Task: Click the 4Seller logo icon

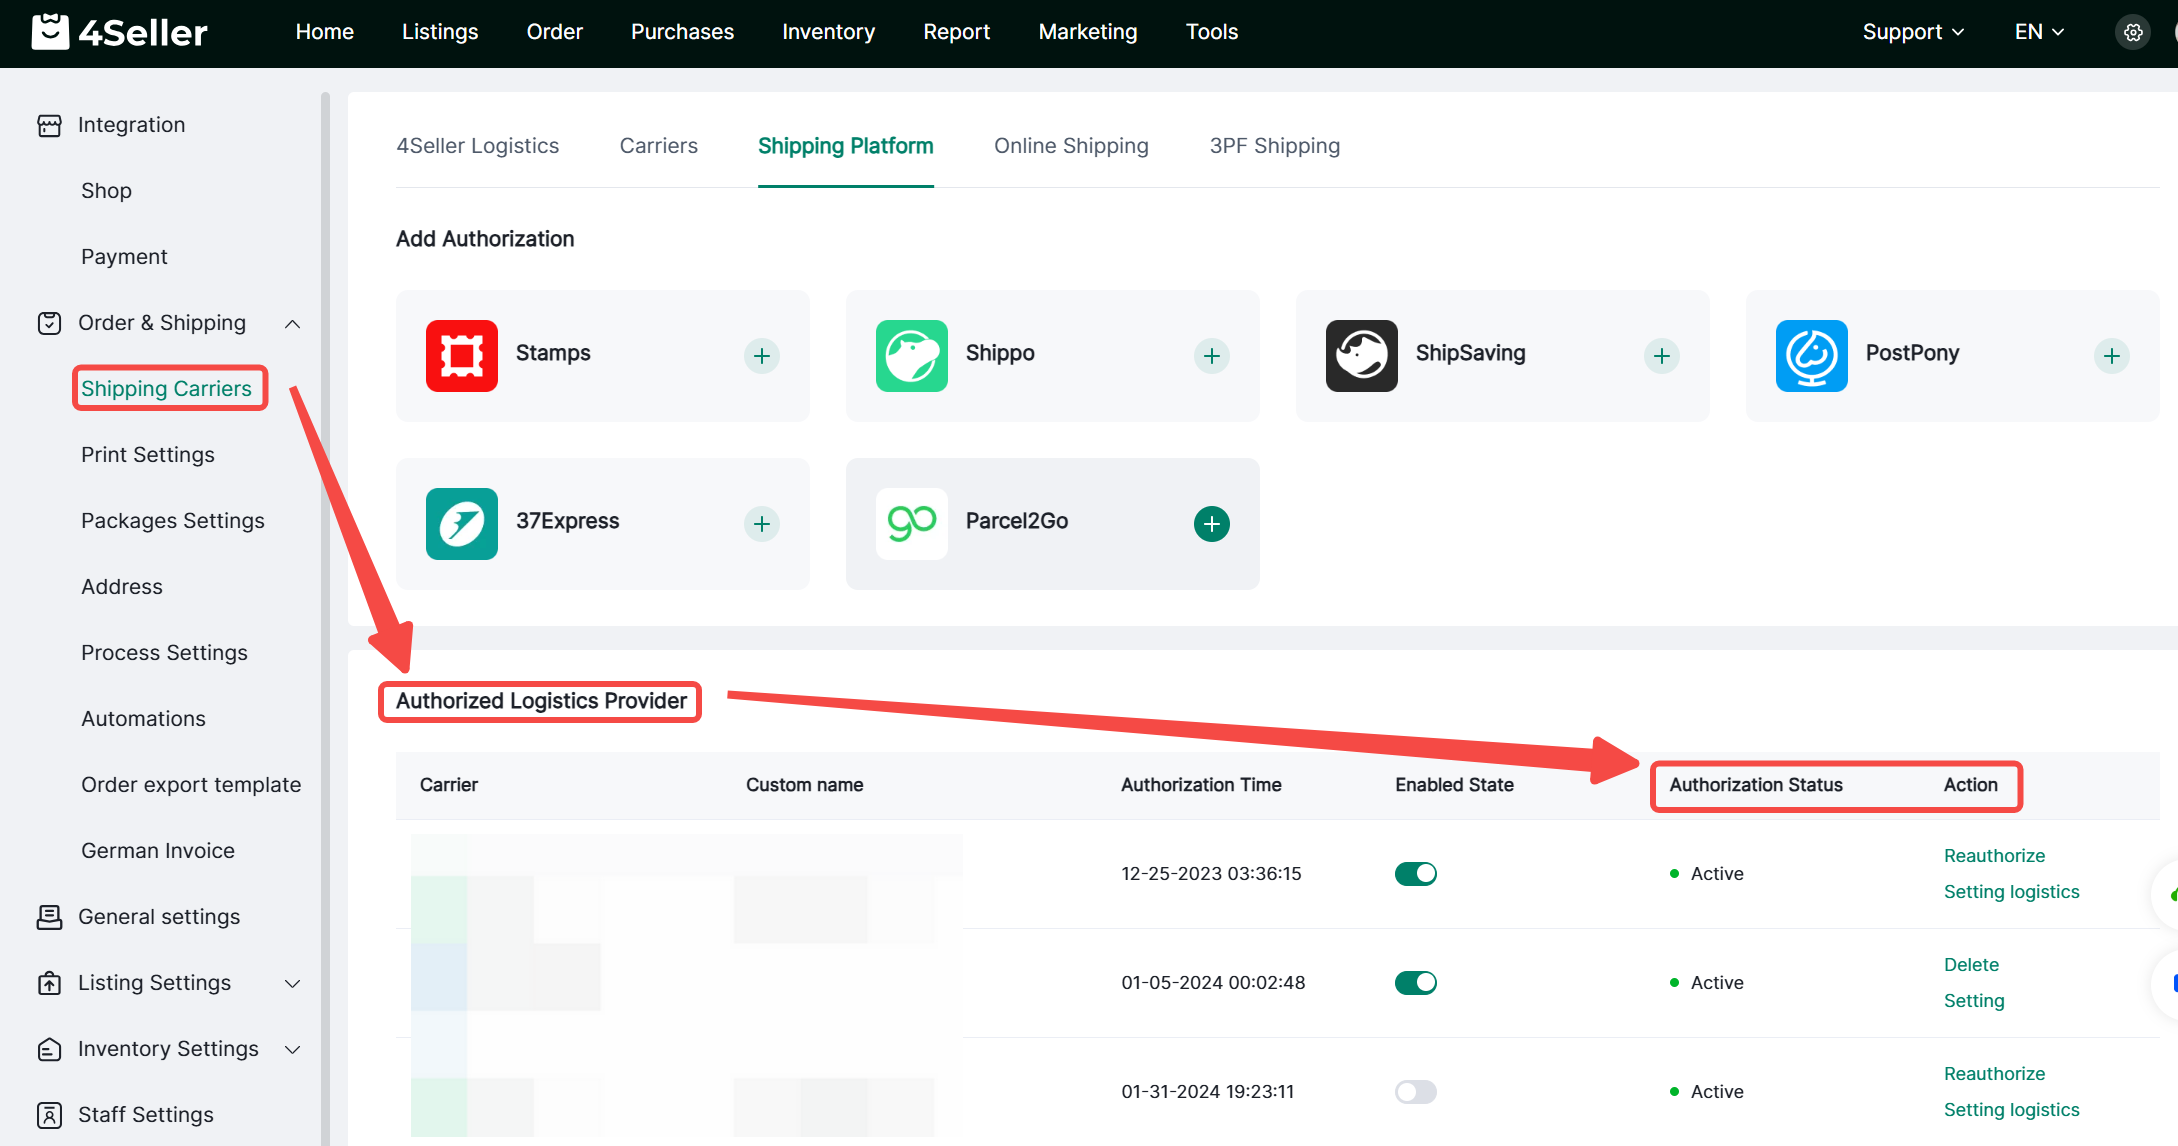Action: click(x=50, y=32)
